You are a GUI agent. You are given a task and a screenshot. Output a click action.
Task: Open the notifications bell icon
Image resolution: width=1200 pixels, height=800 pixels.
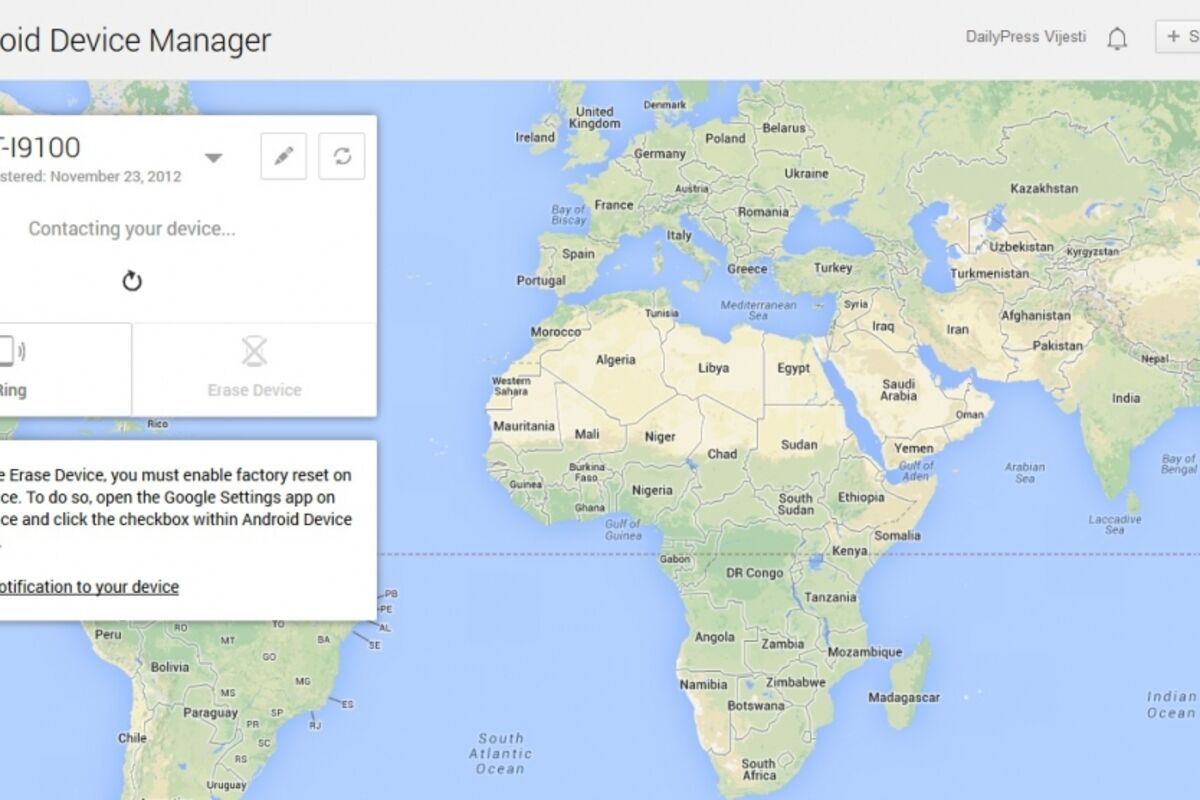pos(1117,39)
